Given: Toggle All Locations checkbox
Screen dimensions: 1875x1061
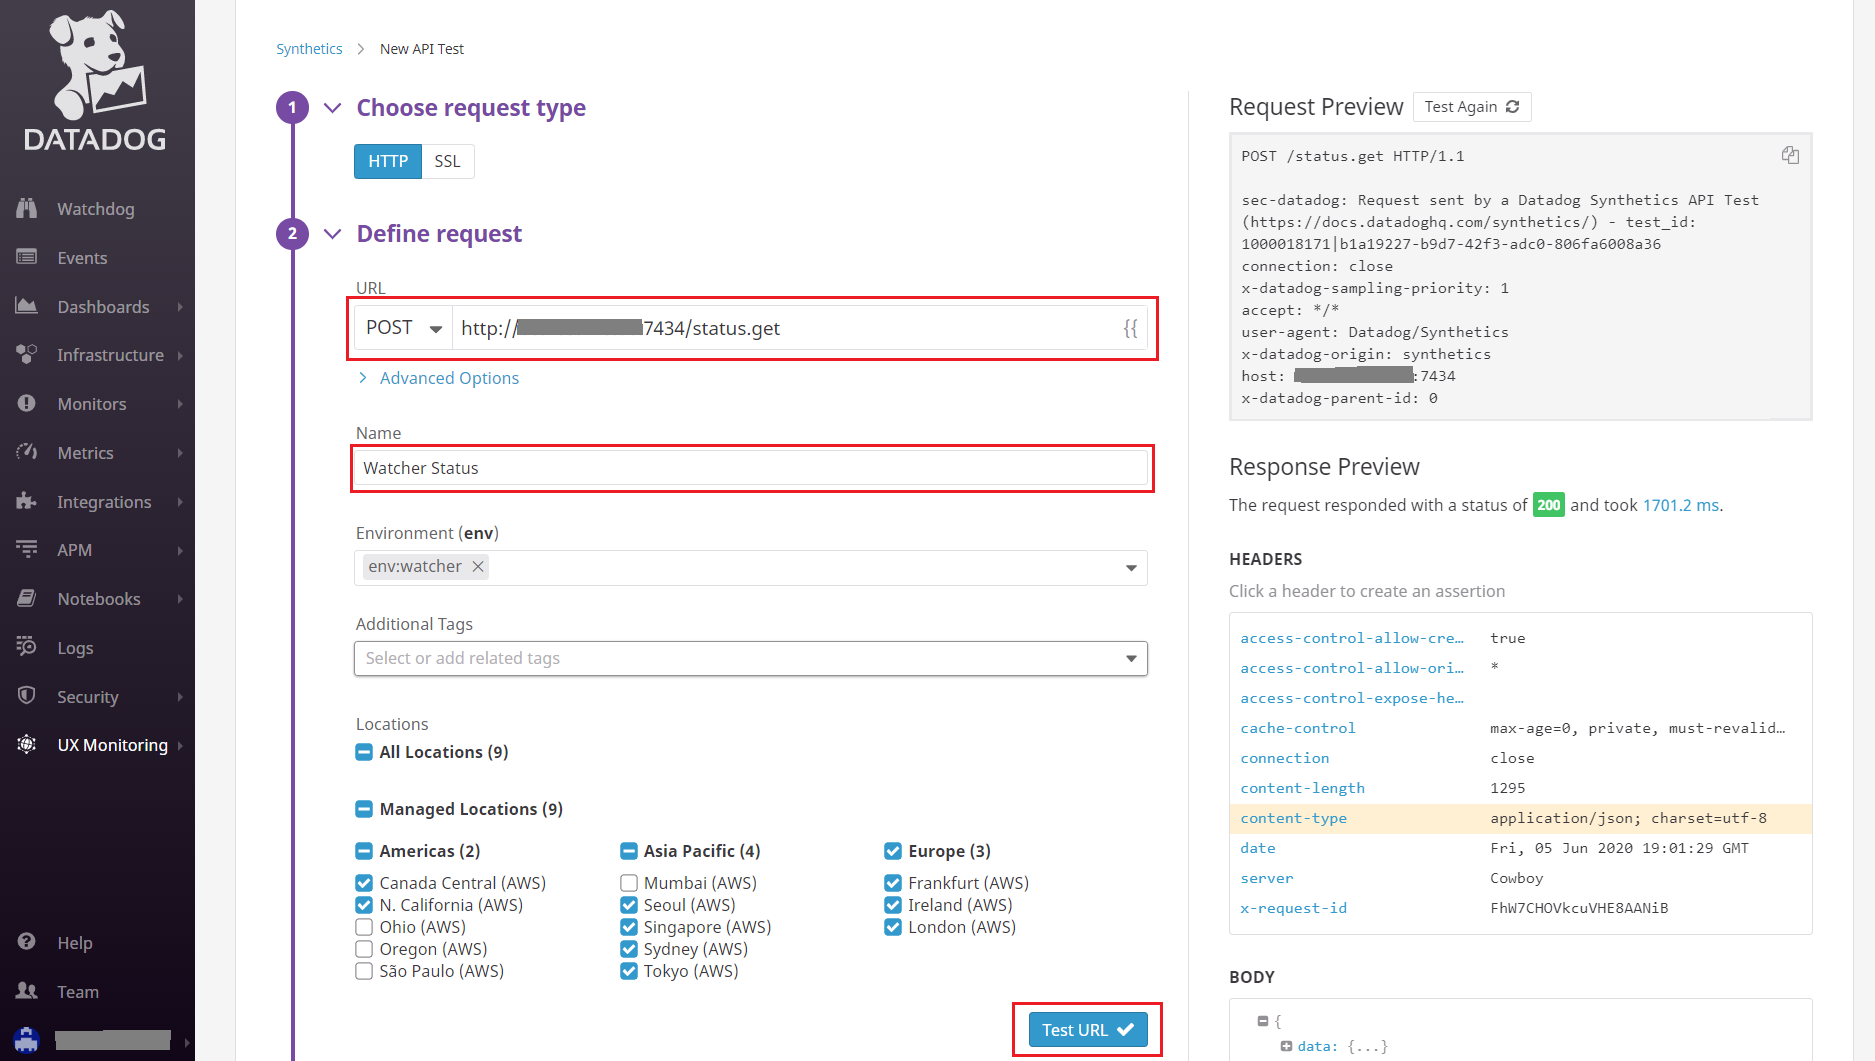Looking at the screenshot, I should point(364,752).
